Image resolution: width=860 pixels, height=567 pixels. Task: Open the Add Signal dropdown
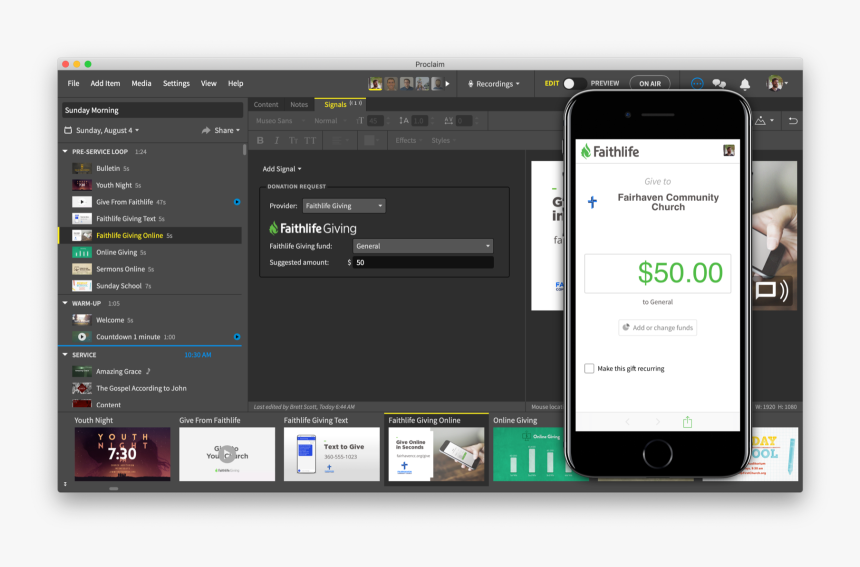tap(282, 169)
